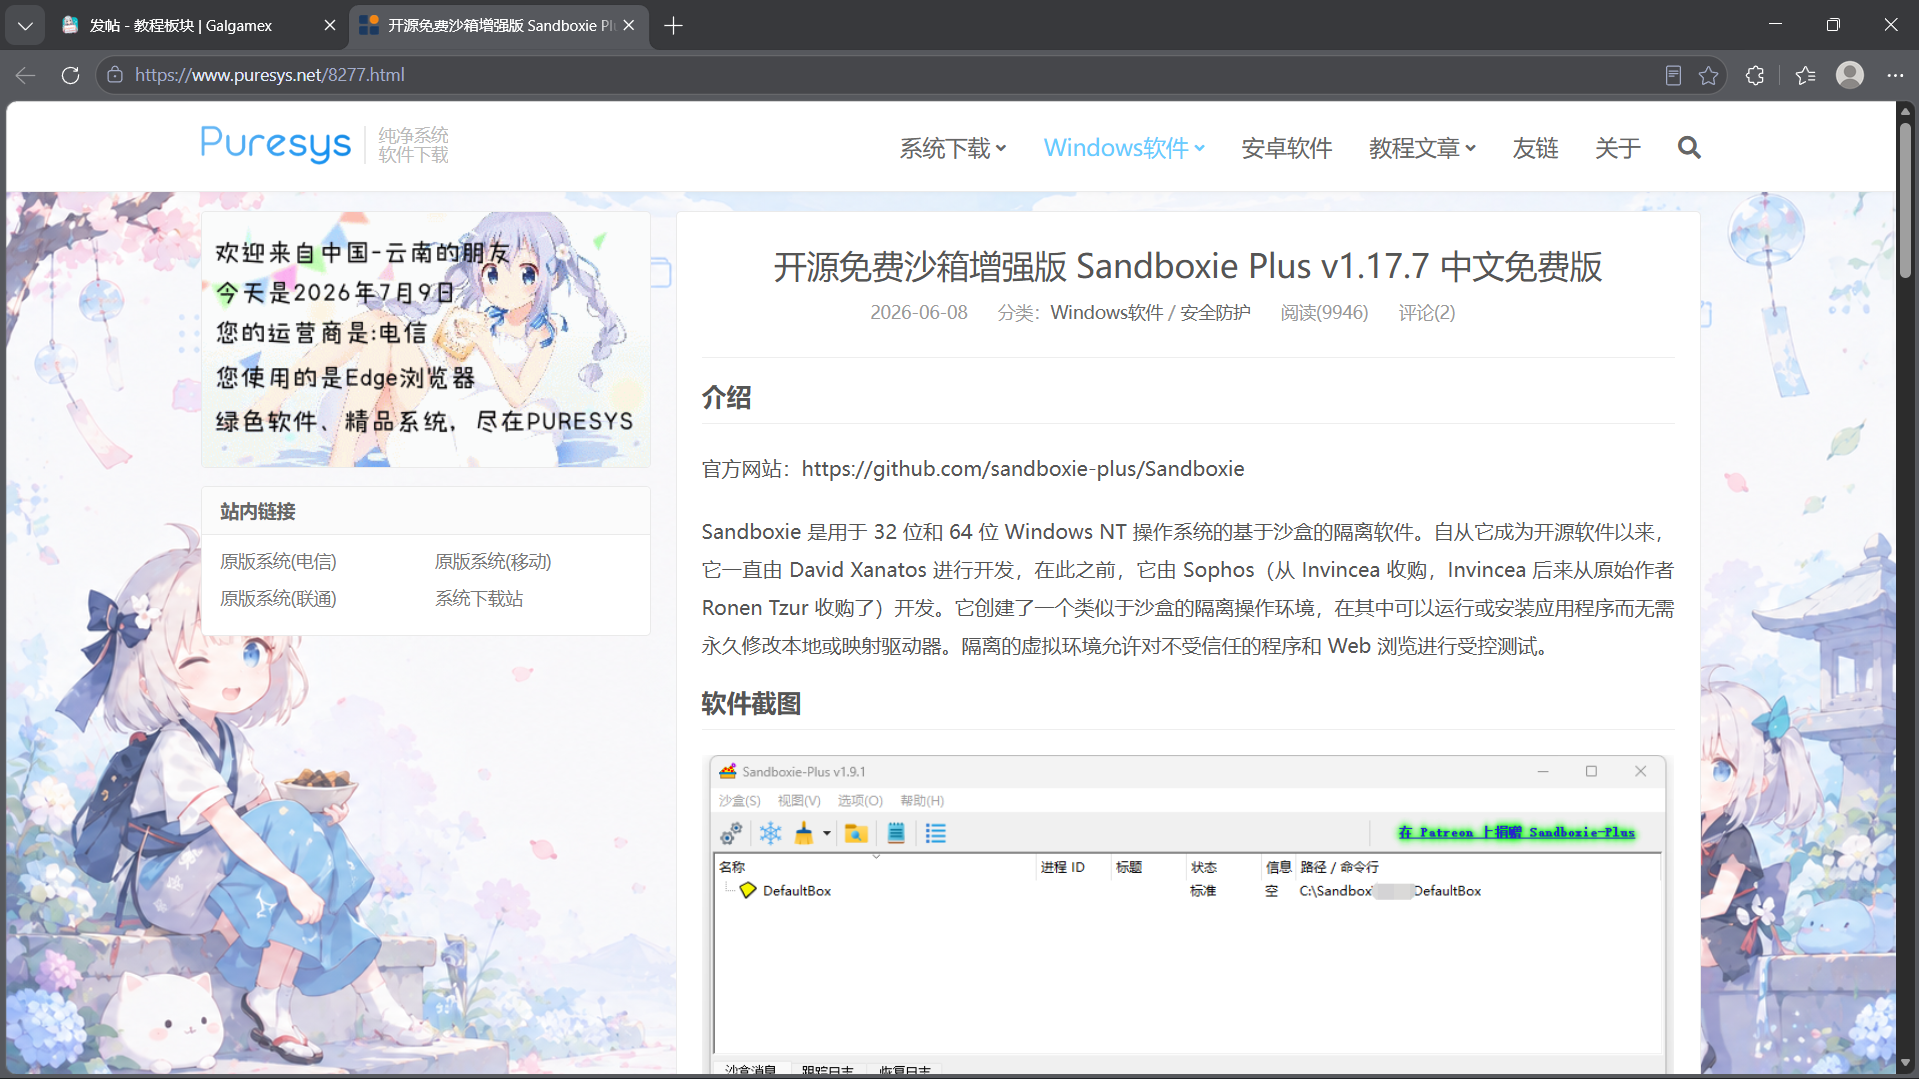Close the Galgamex tab
The width and height of the screenshot is (1919, 1079).
(x=329, y=25)
